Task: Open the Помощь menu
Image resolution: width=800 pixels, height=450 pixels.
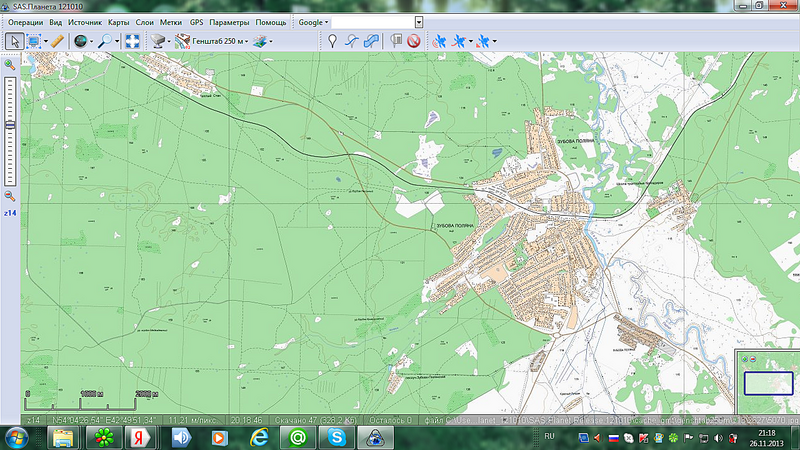Action: tap(271, 22)
